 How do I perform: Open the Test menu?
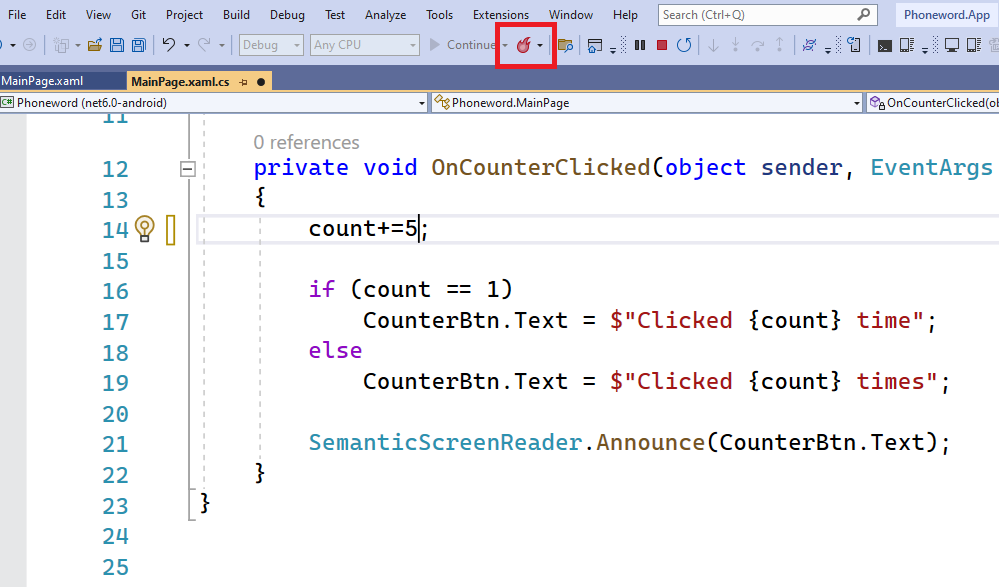[x=334, y=15]
